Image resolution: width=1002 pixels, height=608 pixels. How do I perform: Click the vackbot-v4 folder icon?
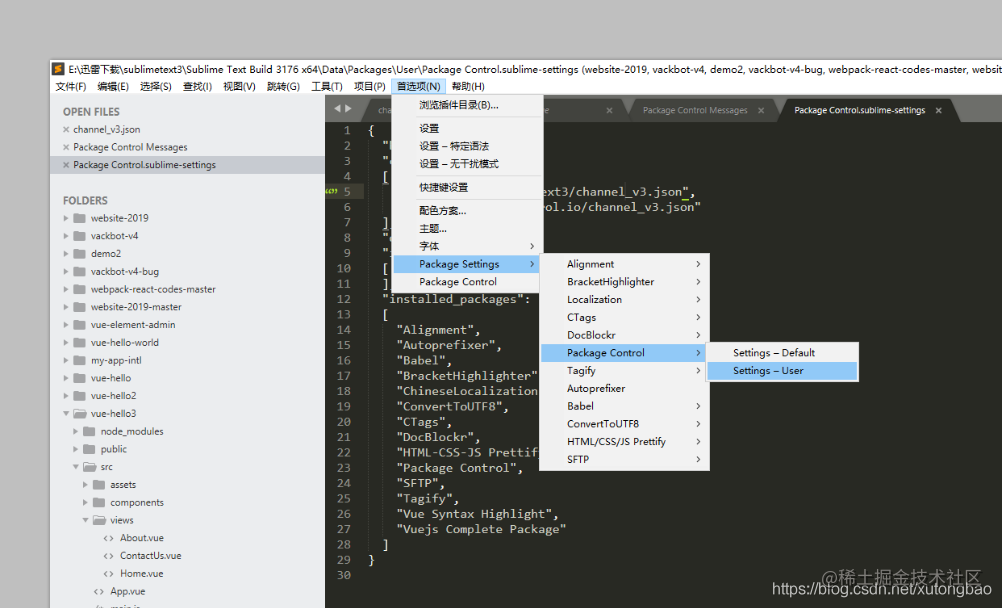pos(79,236)
